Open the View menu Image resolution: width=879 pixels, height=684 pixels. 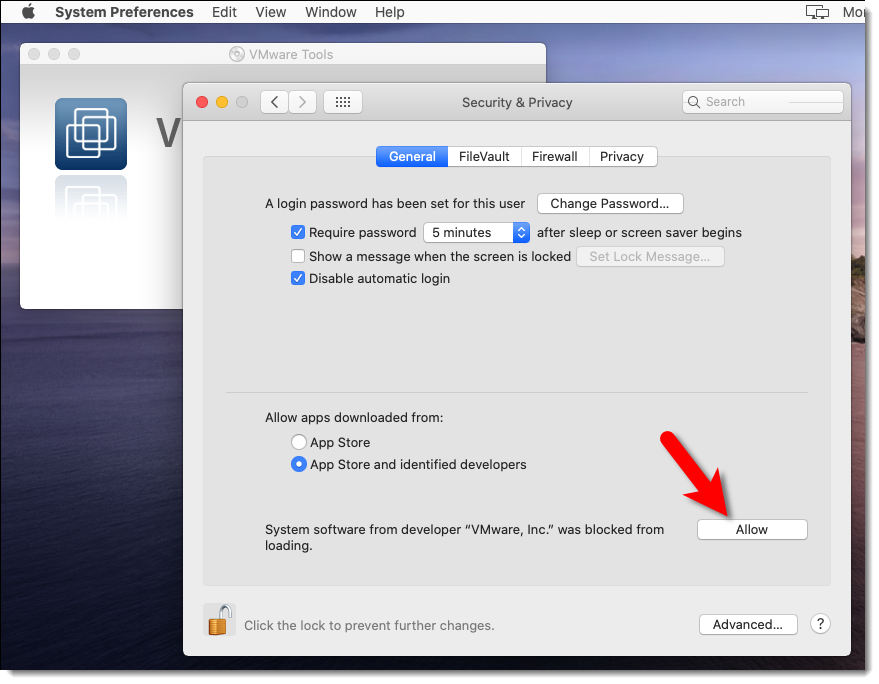[x=271, y=12]
